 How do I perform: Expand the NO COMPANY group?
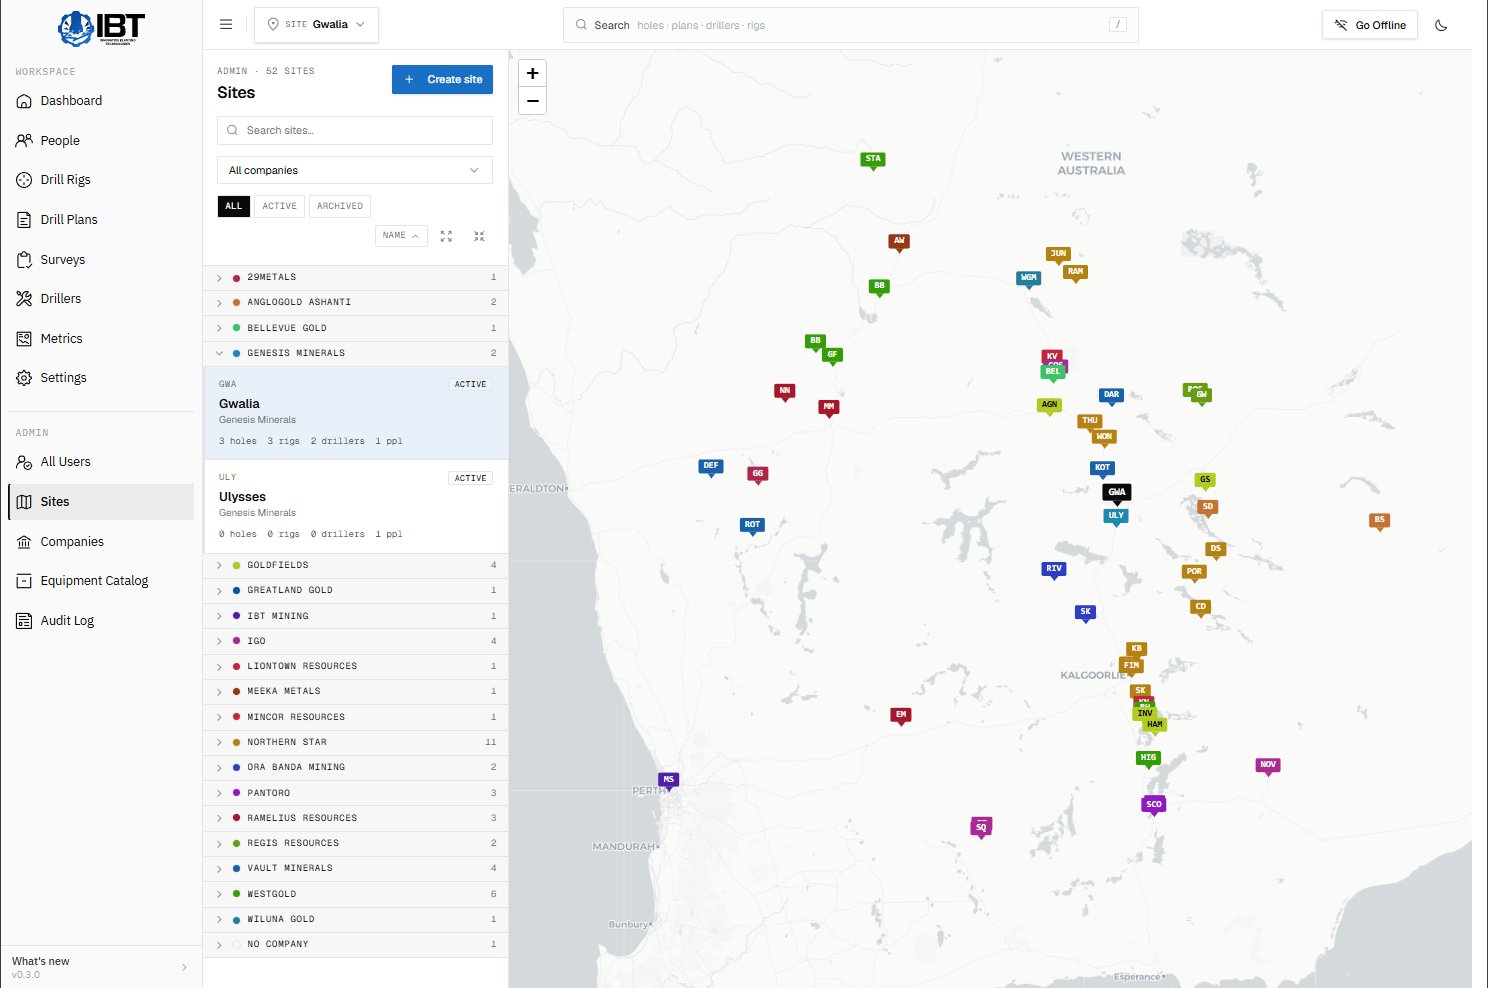(355, 944)
